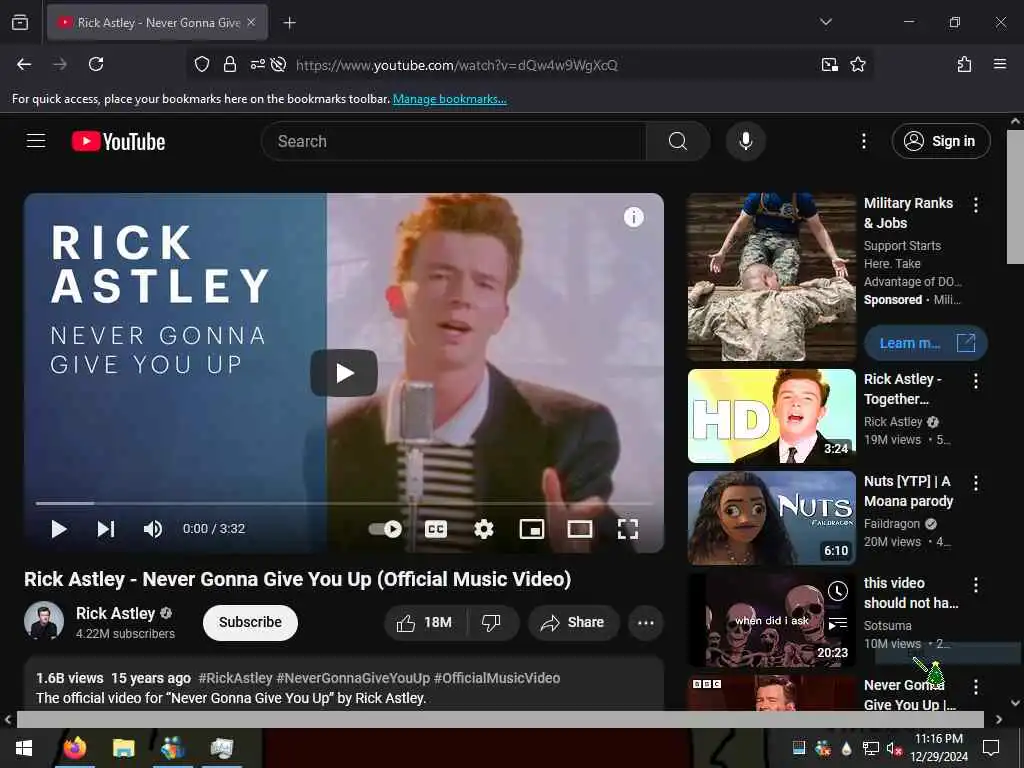The height and width of the screenshot is (768, 1024).
Task: Open Firefox View icon
Action: point(20,23)
